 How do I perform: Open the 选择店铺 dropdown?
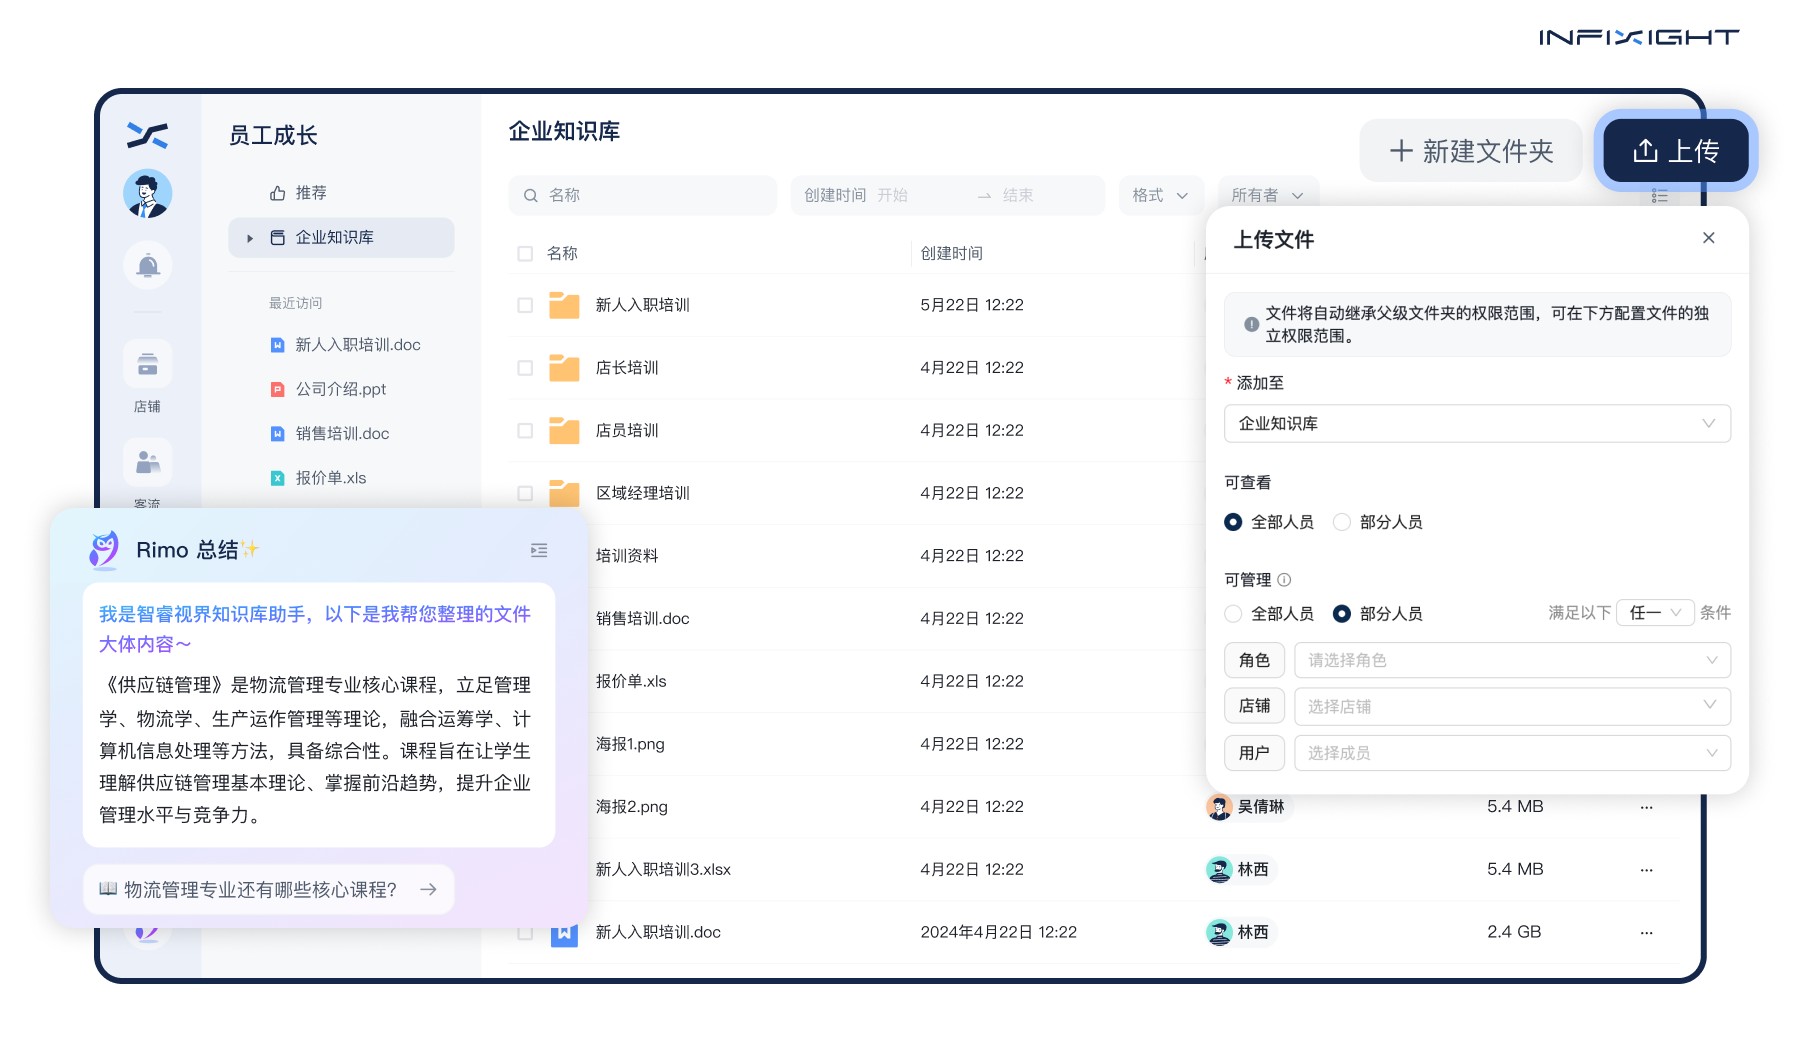[1512, 706]
